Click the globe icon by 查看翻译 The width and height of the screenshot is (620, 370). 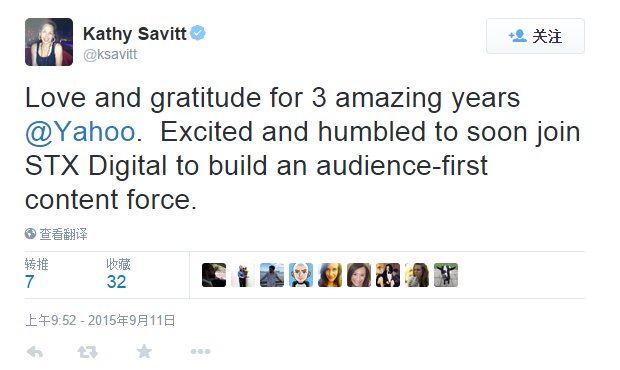tap(30, 234)
